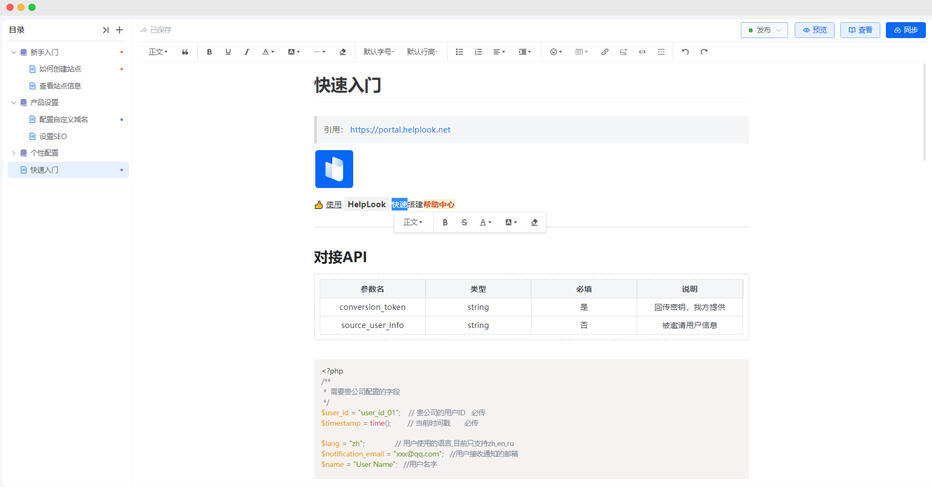The width and height of the screenshot is (932, 487).
Task: Insert a blockquote with the quote icon
Action: pyautogui.click(x=185, y=52)
